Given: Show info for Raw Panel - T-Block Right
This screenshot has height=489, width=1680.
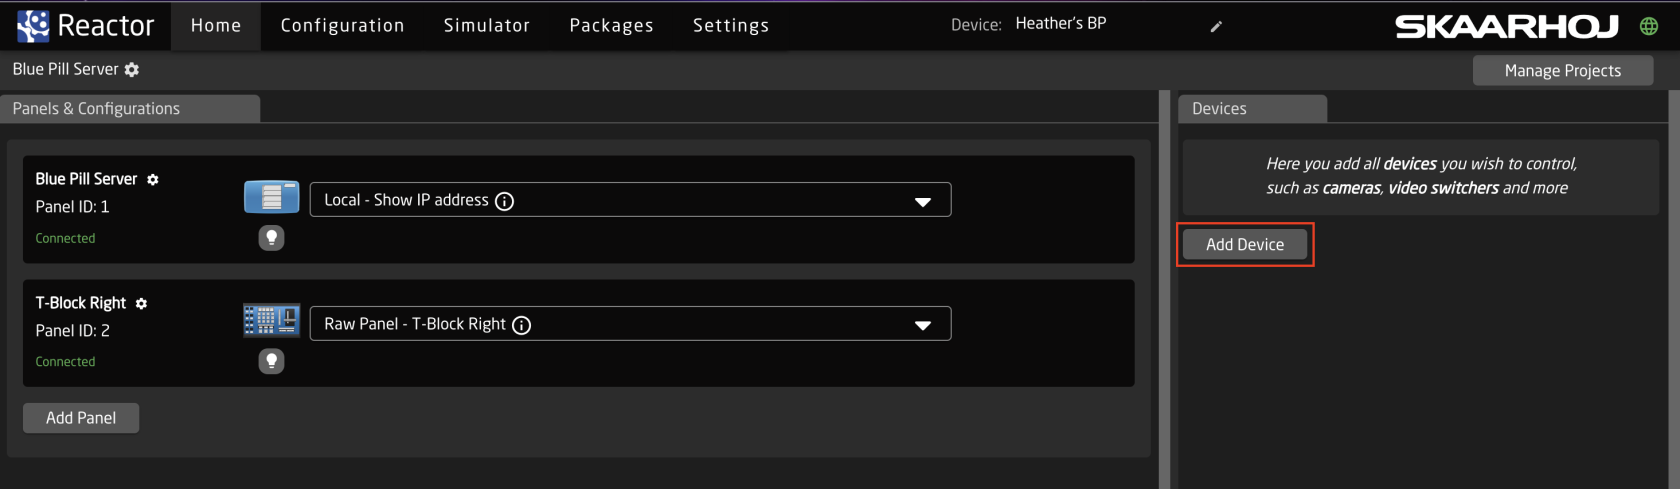Looking at the screenshot, I should tap(522, 325).
